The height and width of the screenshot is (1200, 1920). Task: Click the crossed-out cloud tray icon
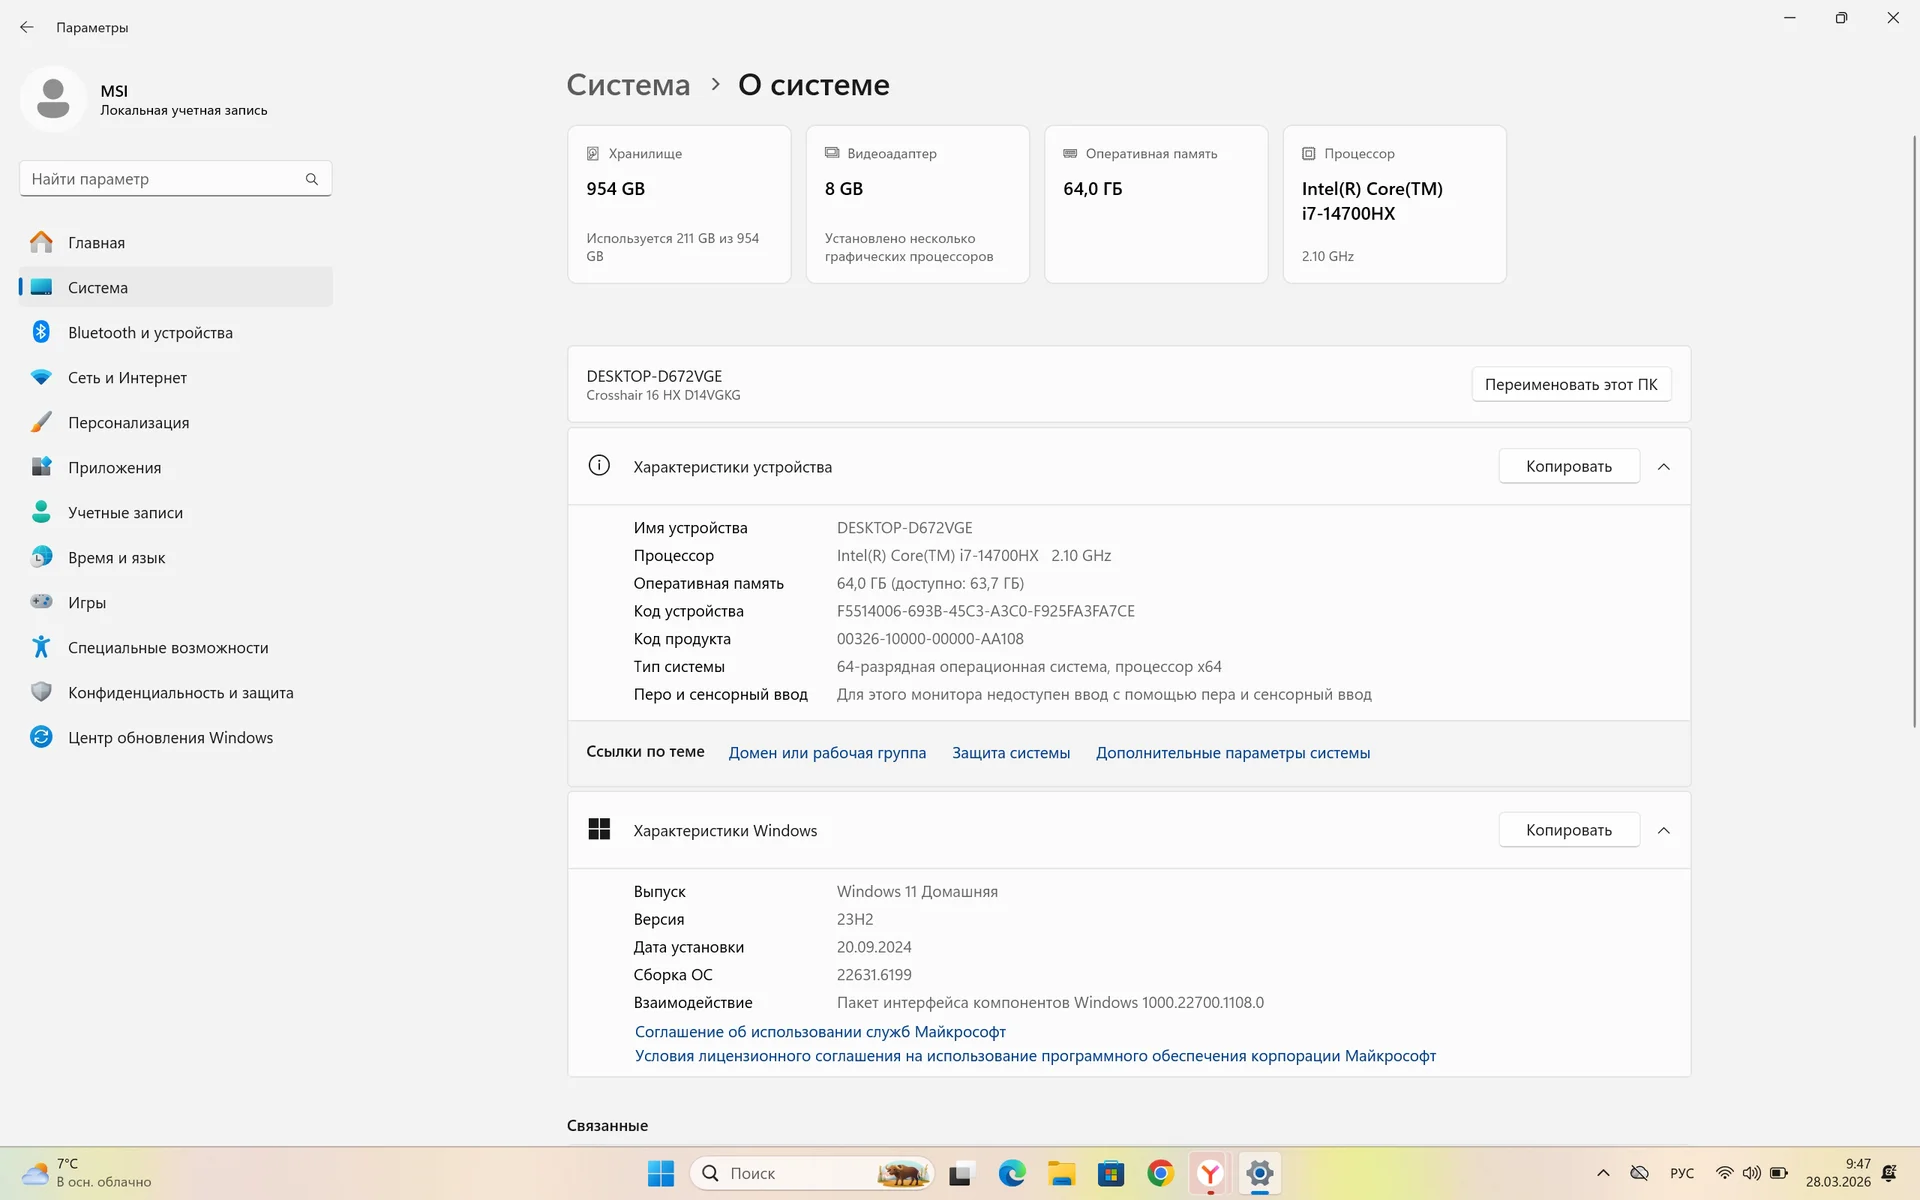1639,1173
